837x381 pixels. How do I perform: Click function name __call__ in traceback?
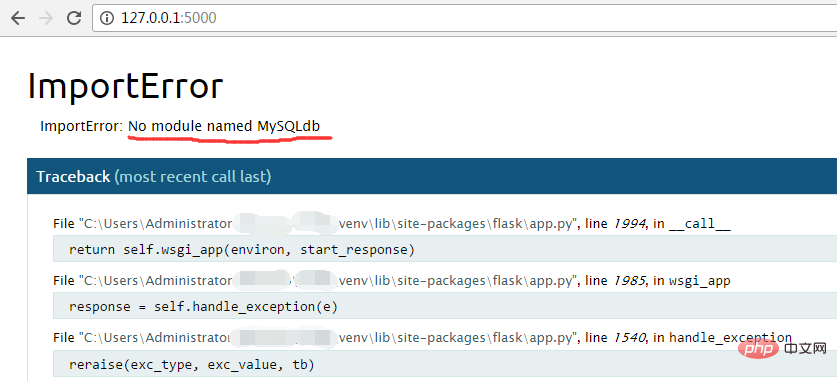pyautogui.click(x=699, y=224)
